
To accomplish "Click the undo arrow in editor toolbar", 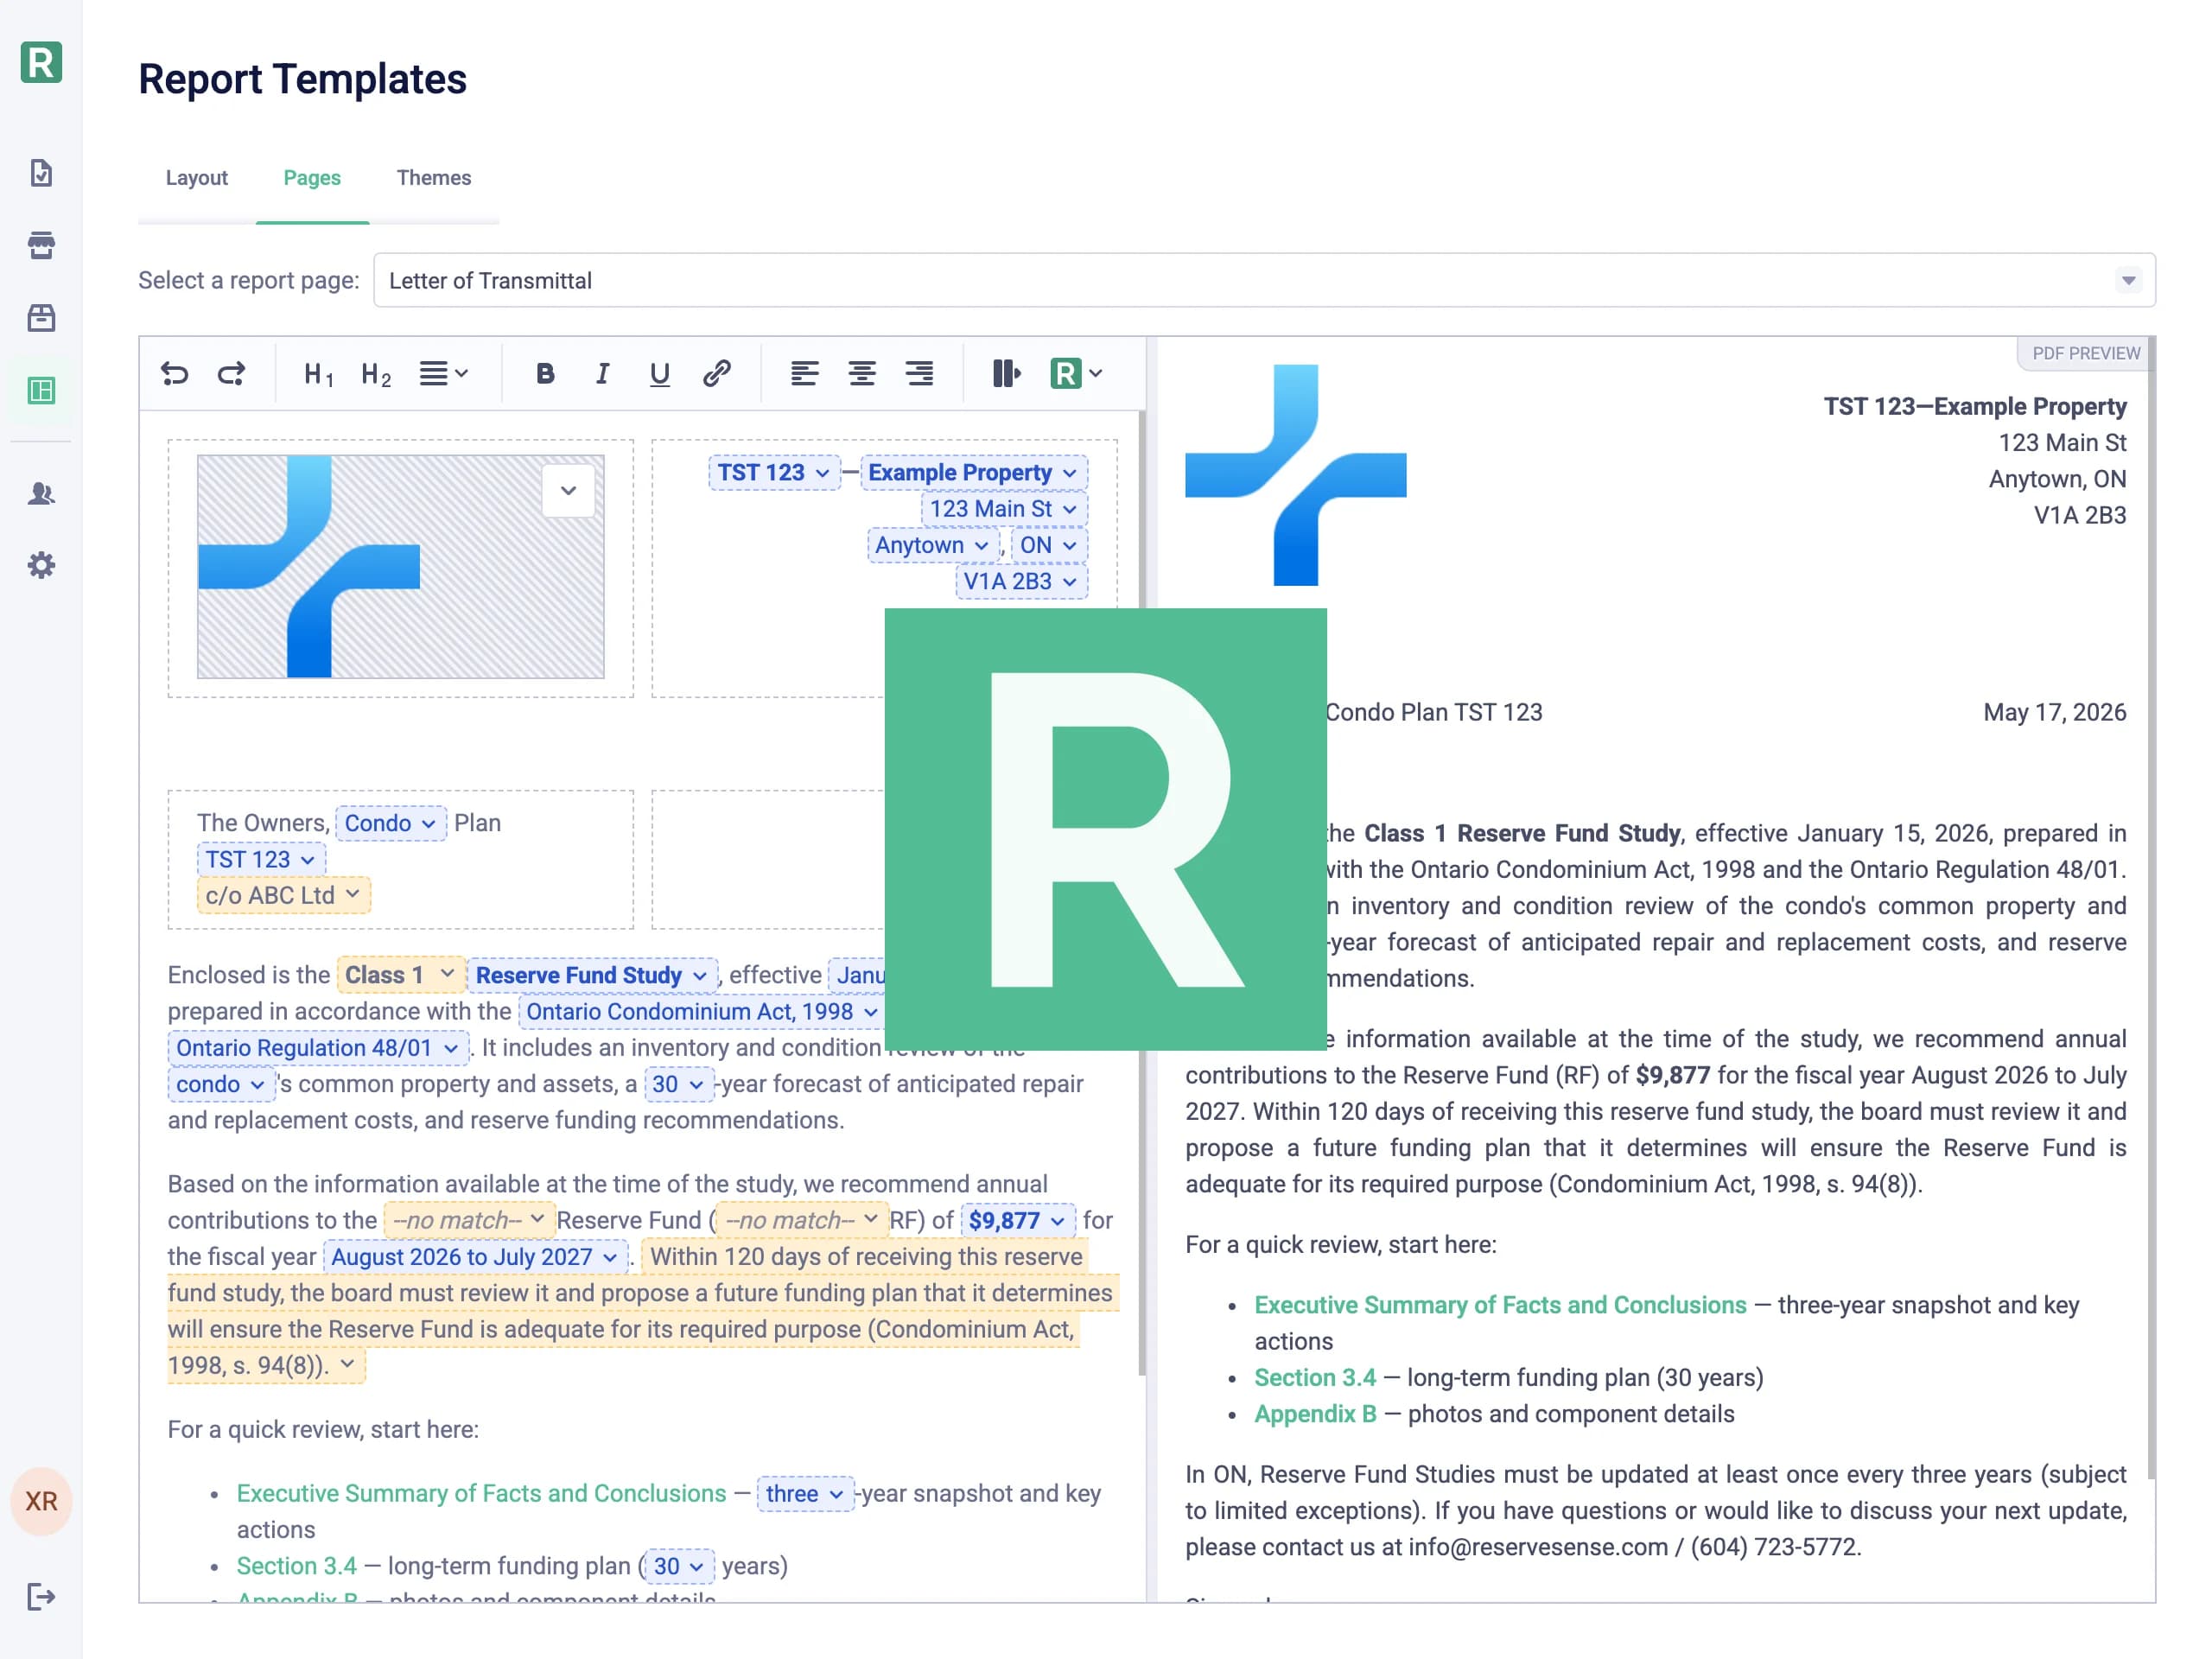I will (x=174, y=374).
